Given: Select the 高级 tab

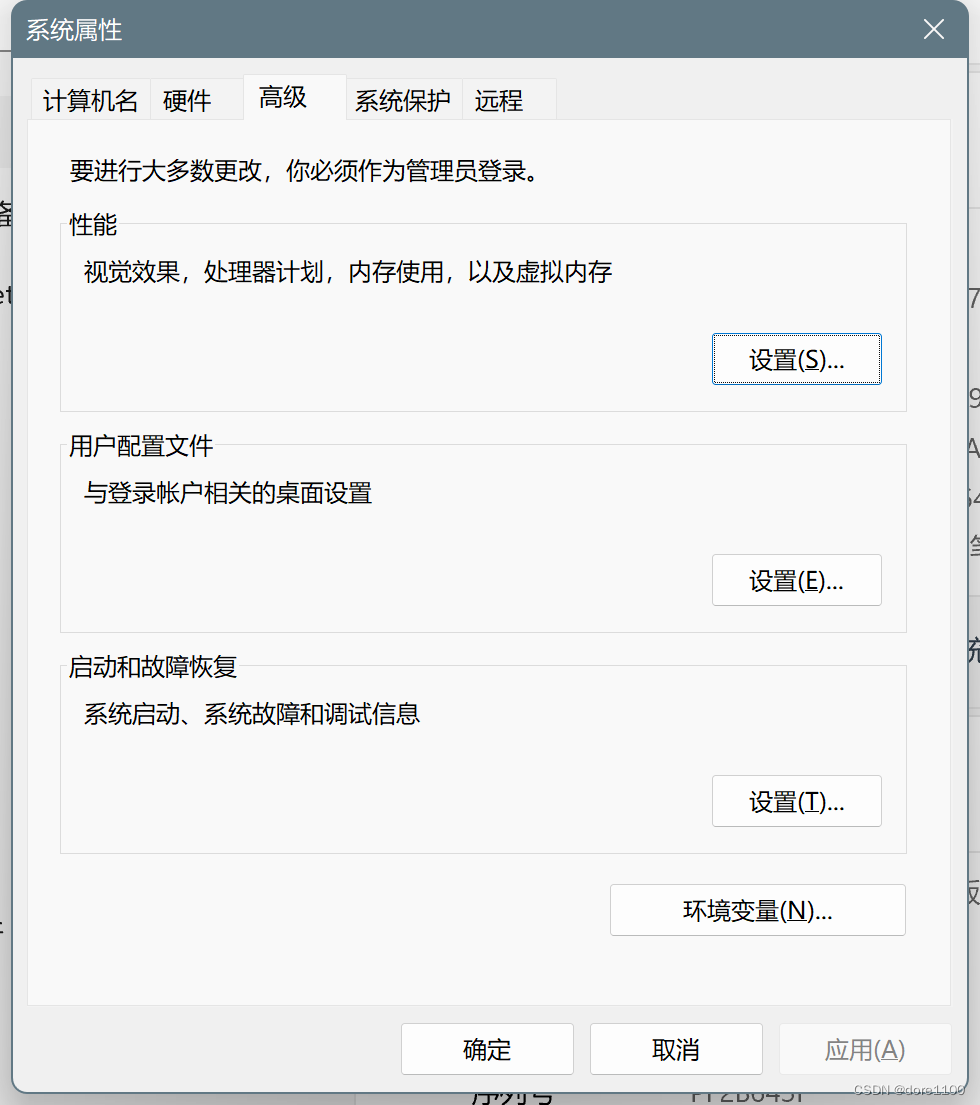Looking at the screenshot, I should point(294,97).
